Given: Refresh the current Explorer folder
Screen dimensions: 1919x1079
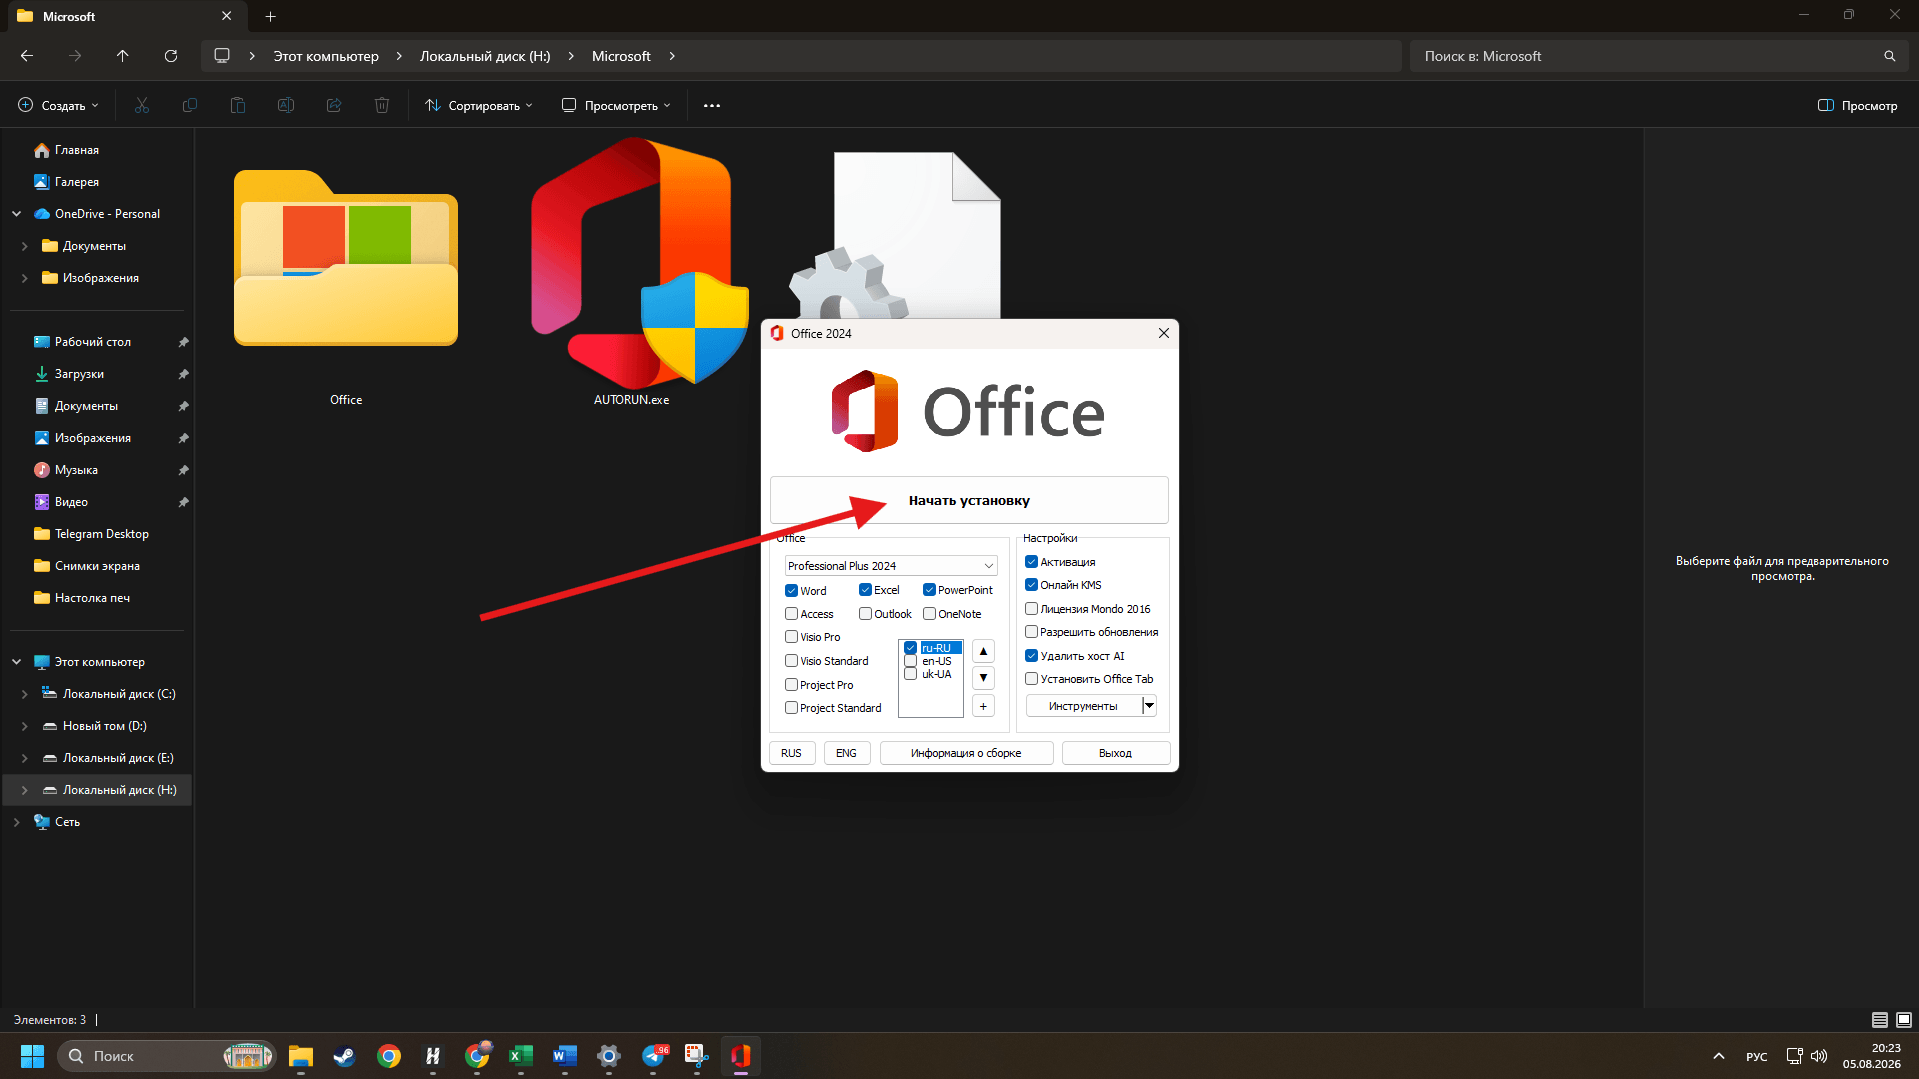Looking at the screenshot, I should click(171, 56).
